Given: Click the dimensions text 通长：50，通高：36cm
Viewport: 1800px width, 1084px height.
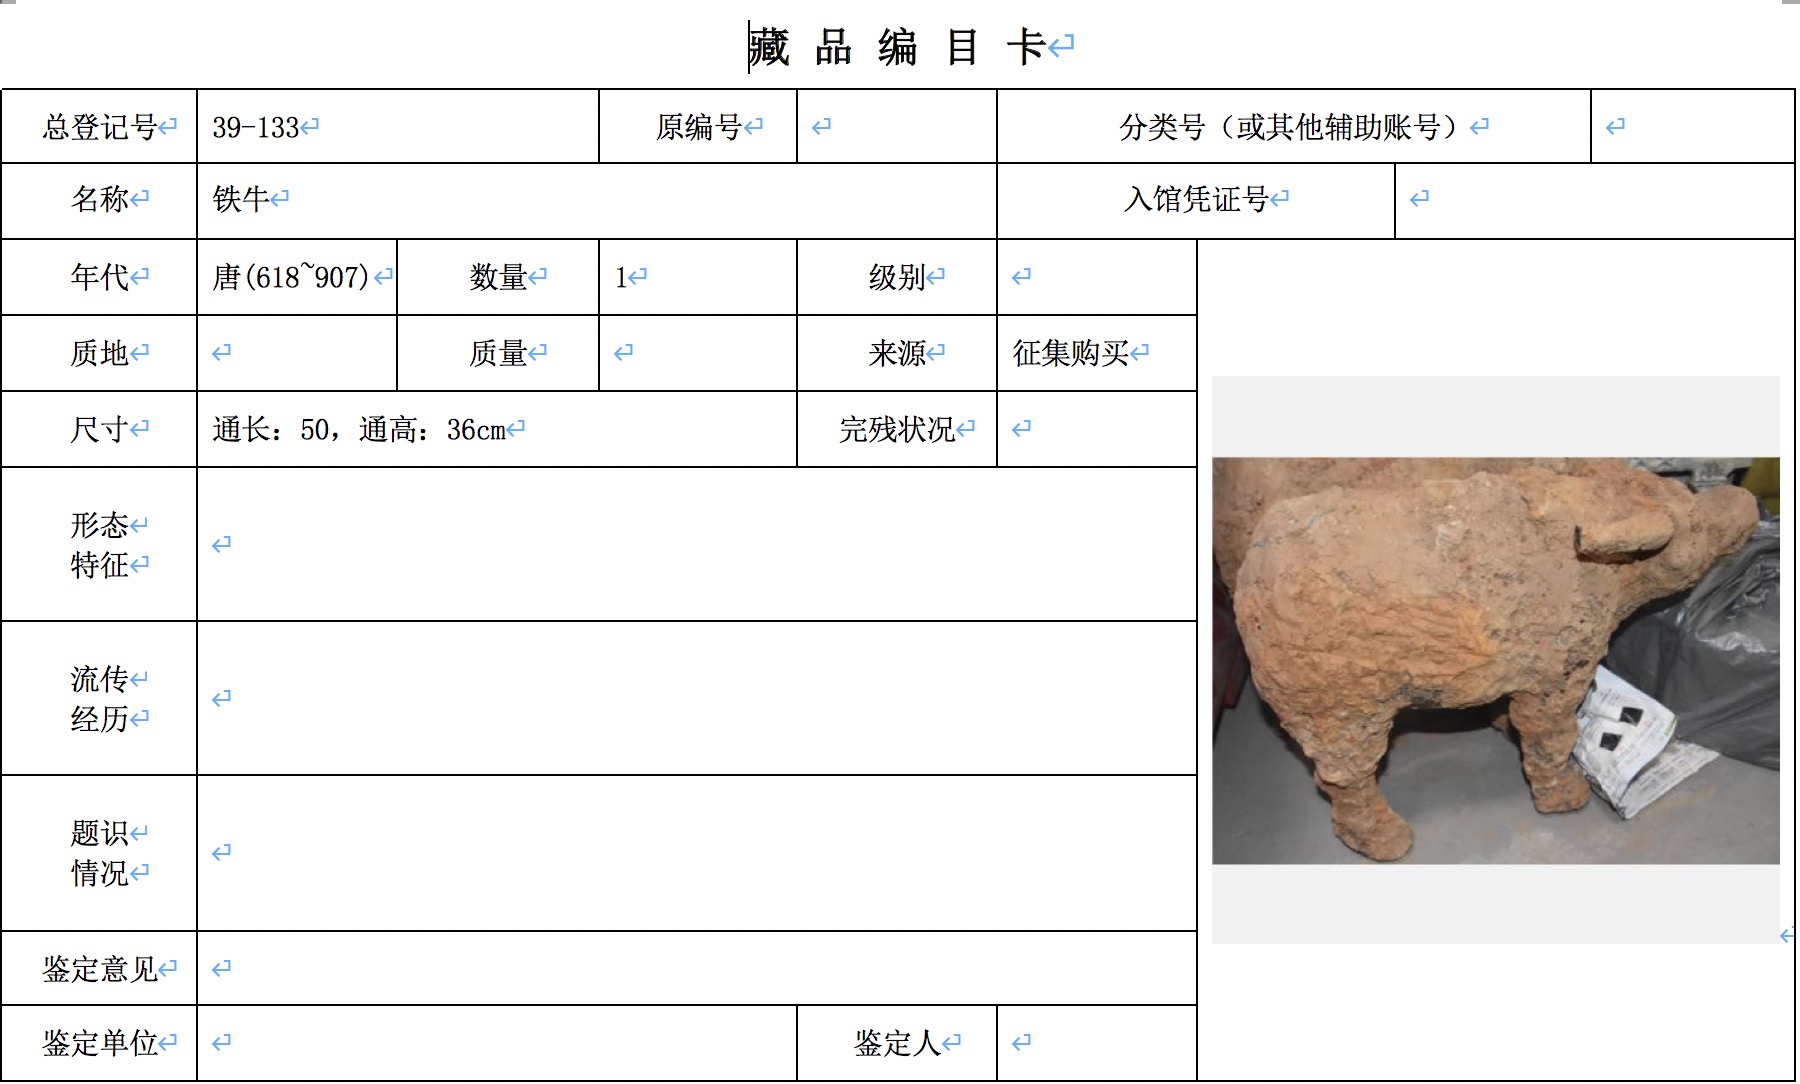Looking at the screenshot, I should pos(359,430).
